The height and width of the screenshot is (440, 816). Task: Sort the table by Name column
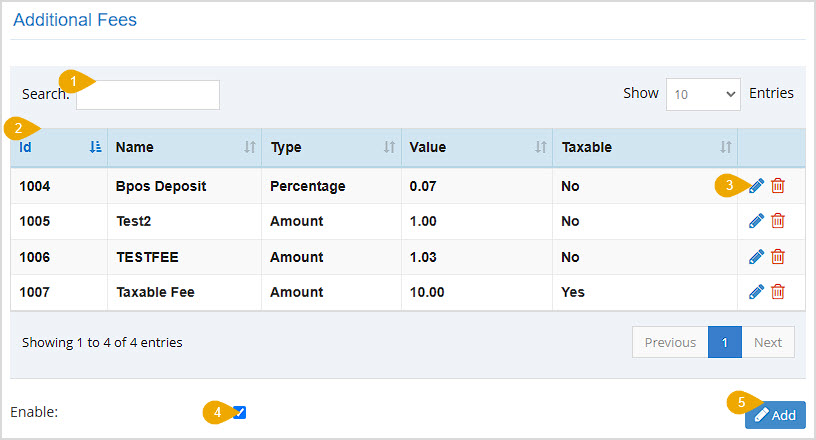coord(185,147)
